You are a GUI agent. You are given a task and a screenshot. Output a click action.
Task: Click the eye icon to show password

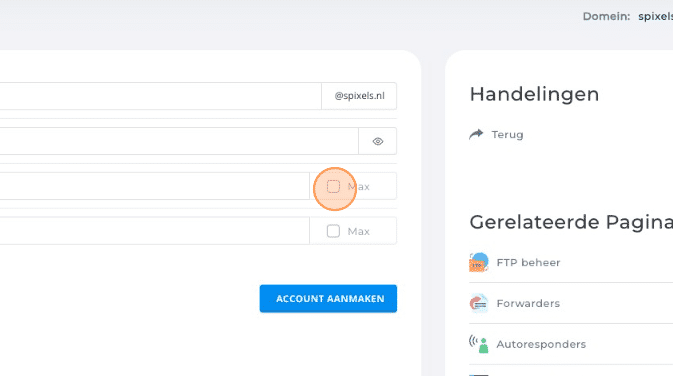[x=378, y=141]
